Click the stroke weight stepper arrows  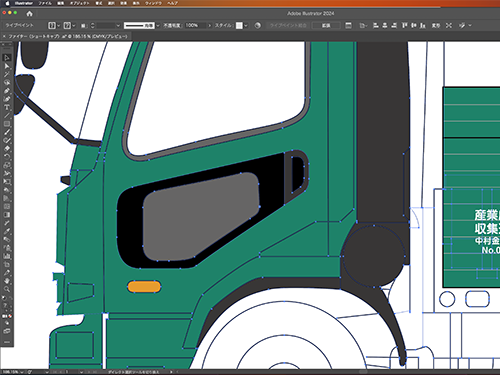[92, 25]
